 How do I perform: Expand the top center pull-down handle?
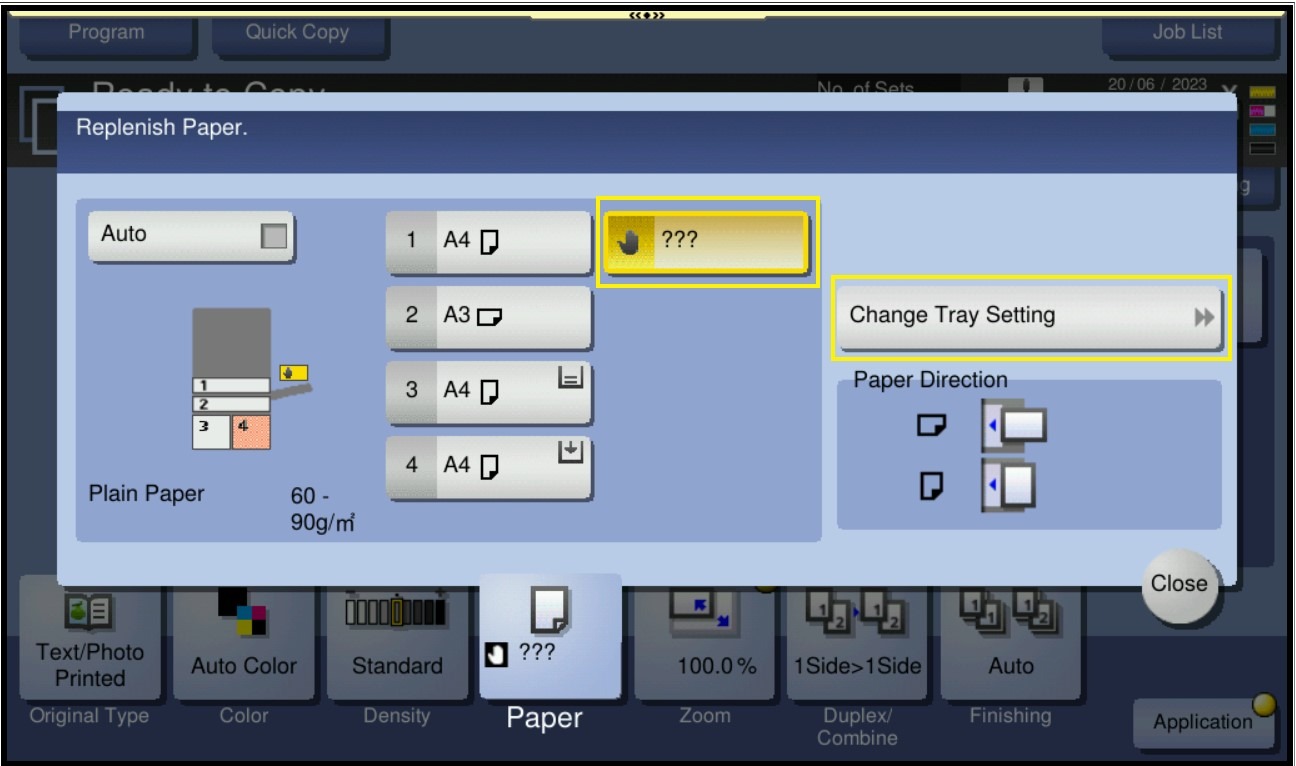tap(647, 14)
